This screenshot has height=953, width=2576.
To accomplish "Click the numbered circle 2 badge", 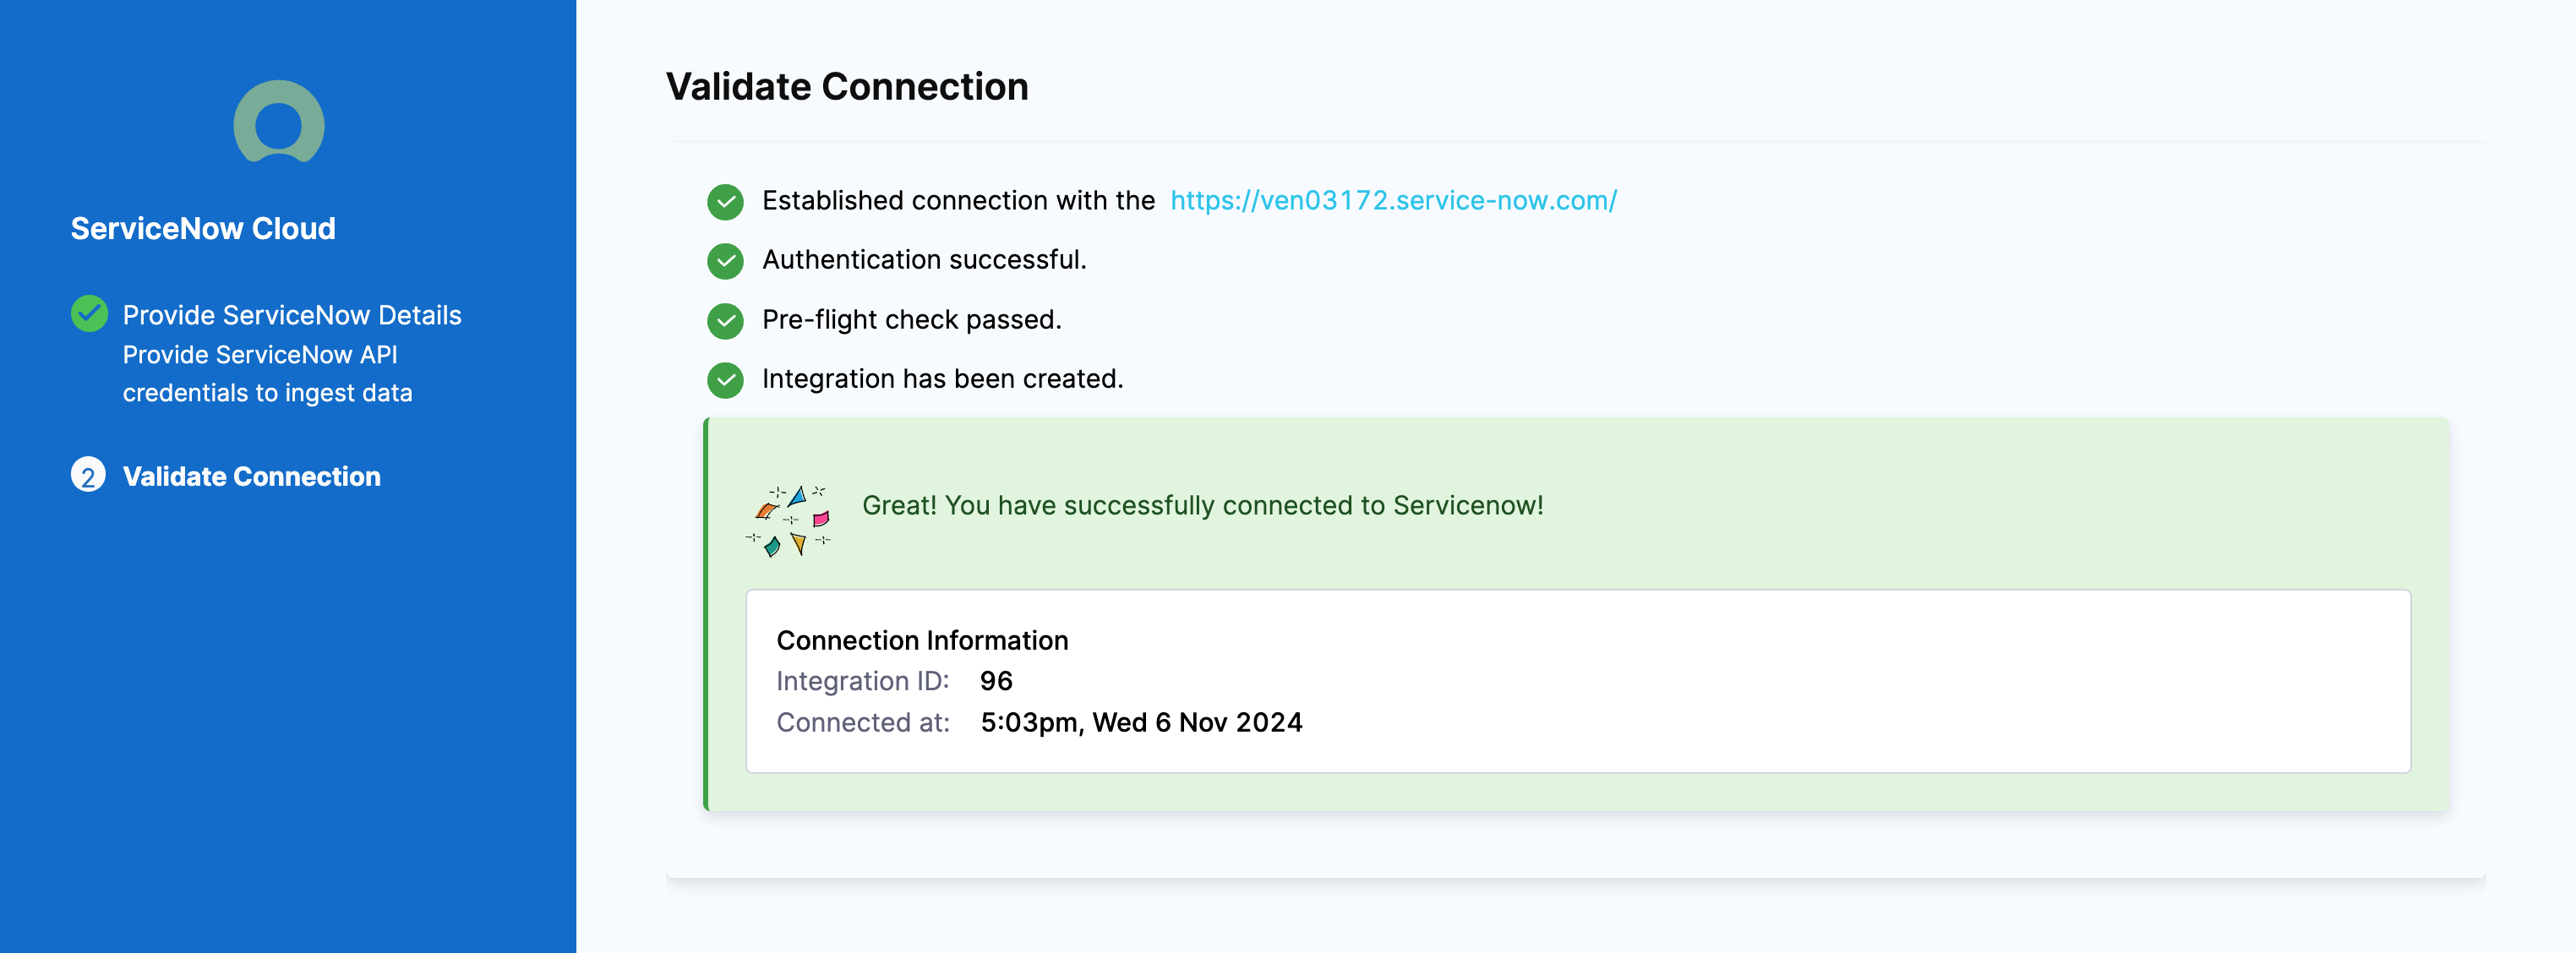I will click(x=89, y=477).
